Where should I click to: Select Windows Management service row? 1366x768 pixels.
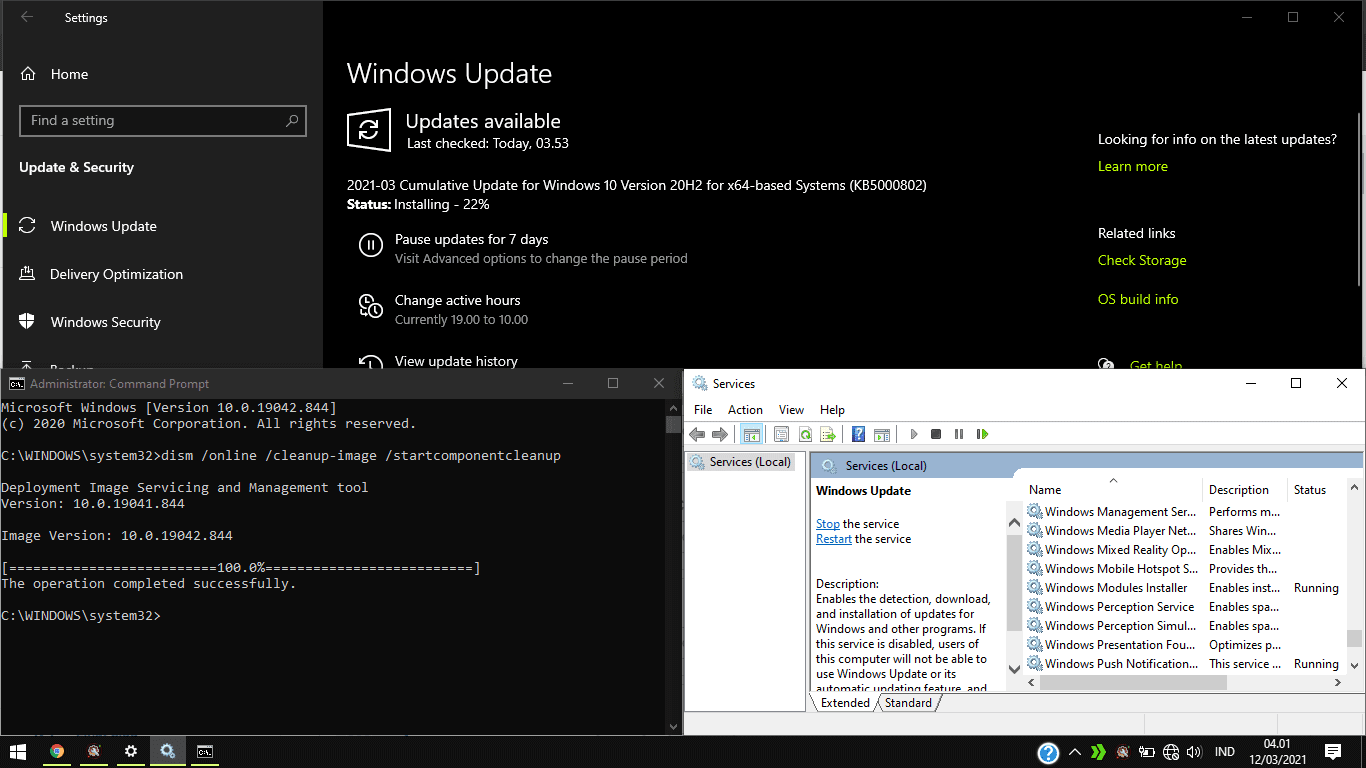(1184, 512)
